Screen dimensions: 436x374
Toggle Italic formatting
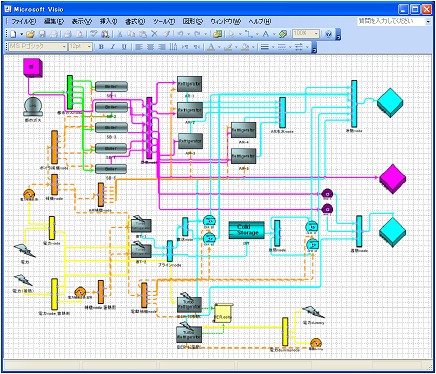(x=113, y=47)
